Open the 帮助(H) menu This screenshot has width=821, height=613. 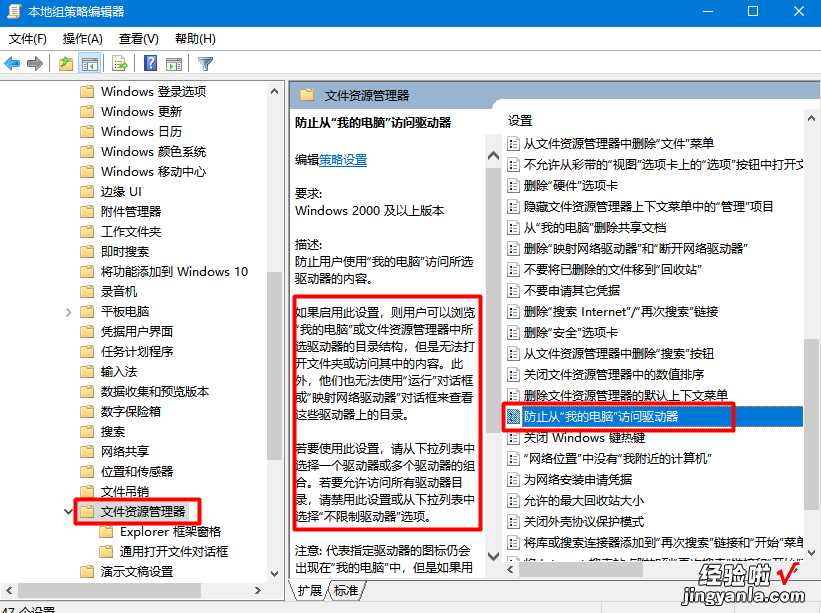pos(195,39)
